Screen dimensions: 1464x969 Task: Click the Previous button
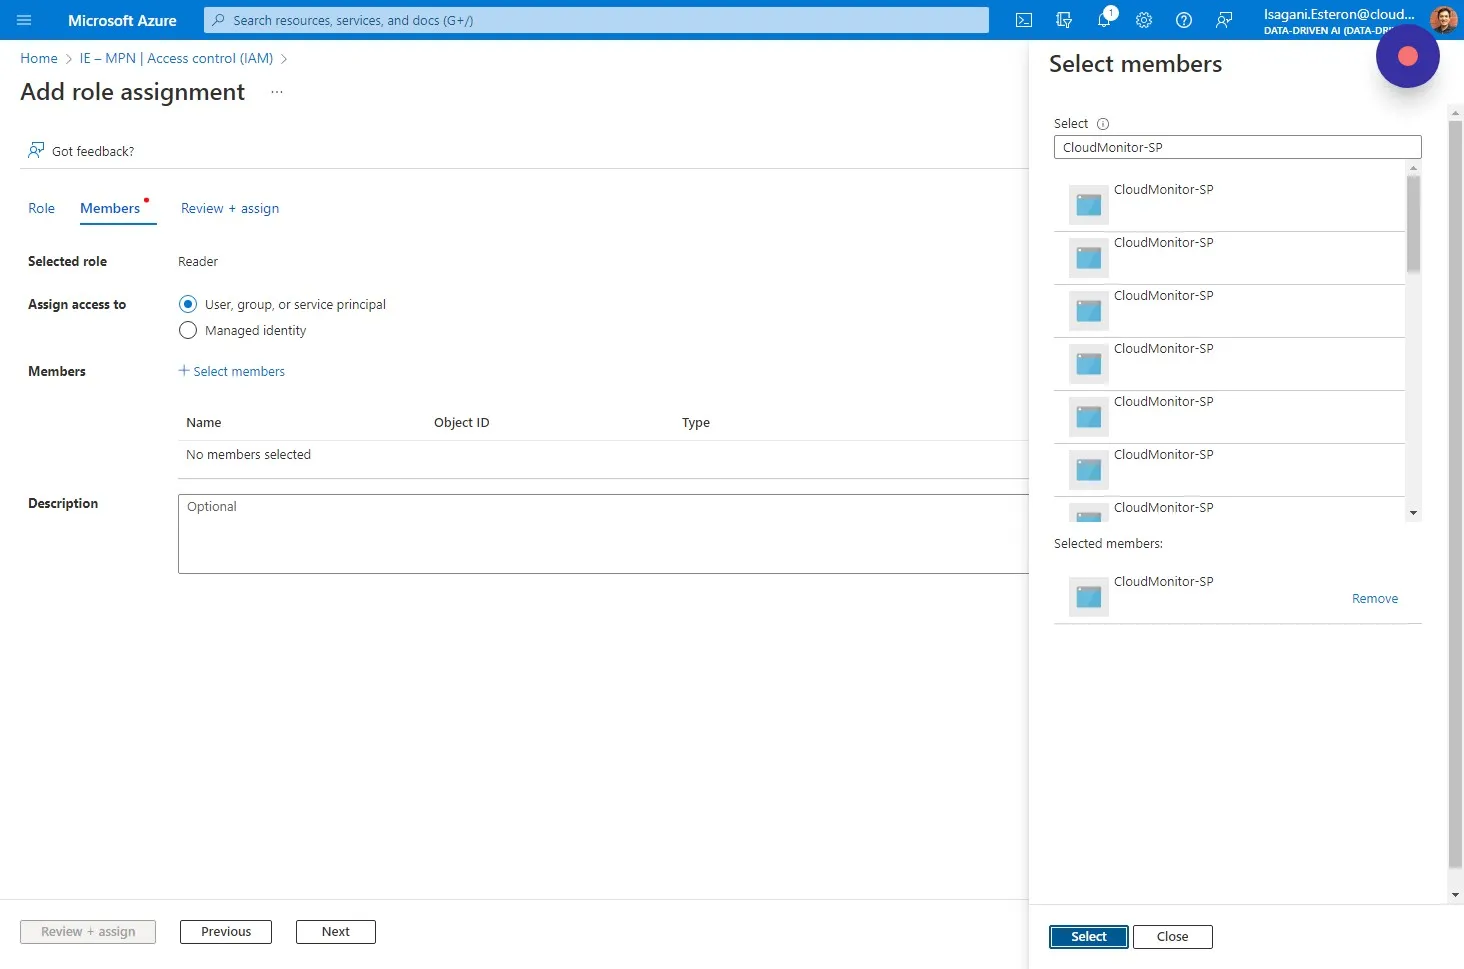point(226,932)
